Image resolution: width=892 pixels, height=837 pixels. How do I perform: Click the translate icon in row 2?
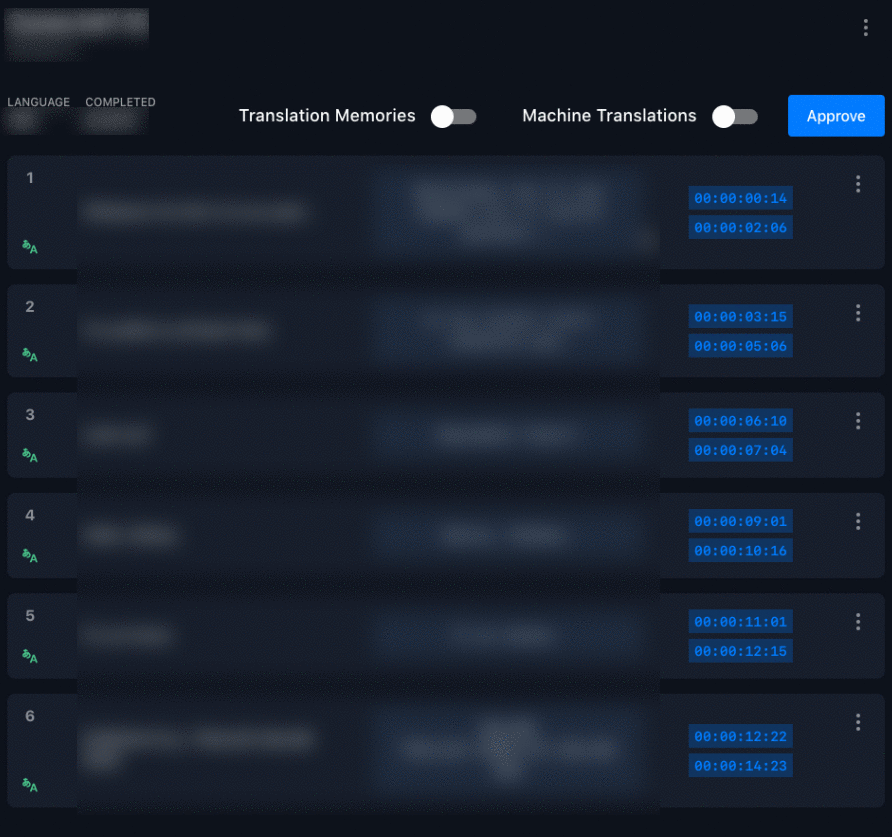click(30, 355)
